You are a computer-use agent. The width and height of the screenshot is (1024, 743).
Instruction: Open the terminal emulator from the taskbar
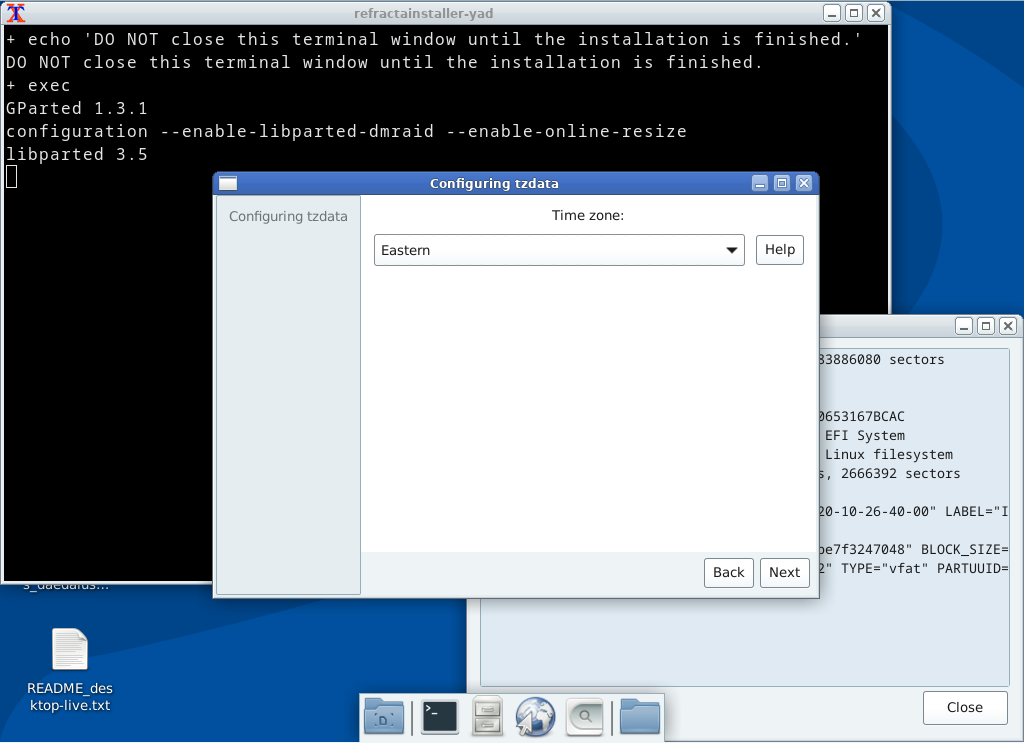pyautogui.click(x=439, y=716)
